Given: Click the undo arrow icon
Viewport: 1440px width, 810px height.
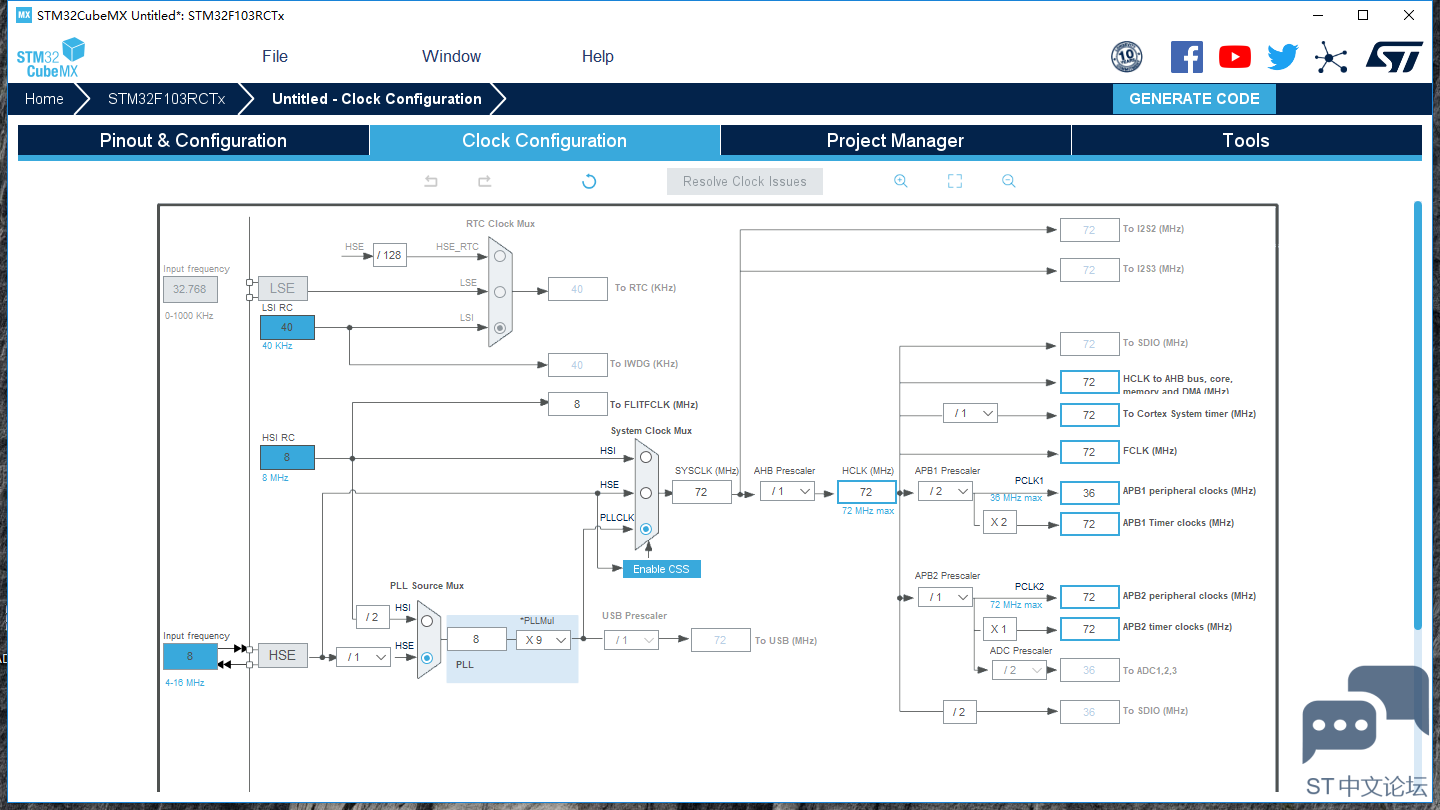Looking at the screenshot, I should pos(431,181).
